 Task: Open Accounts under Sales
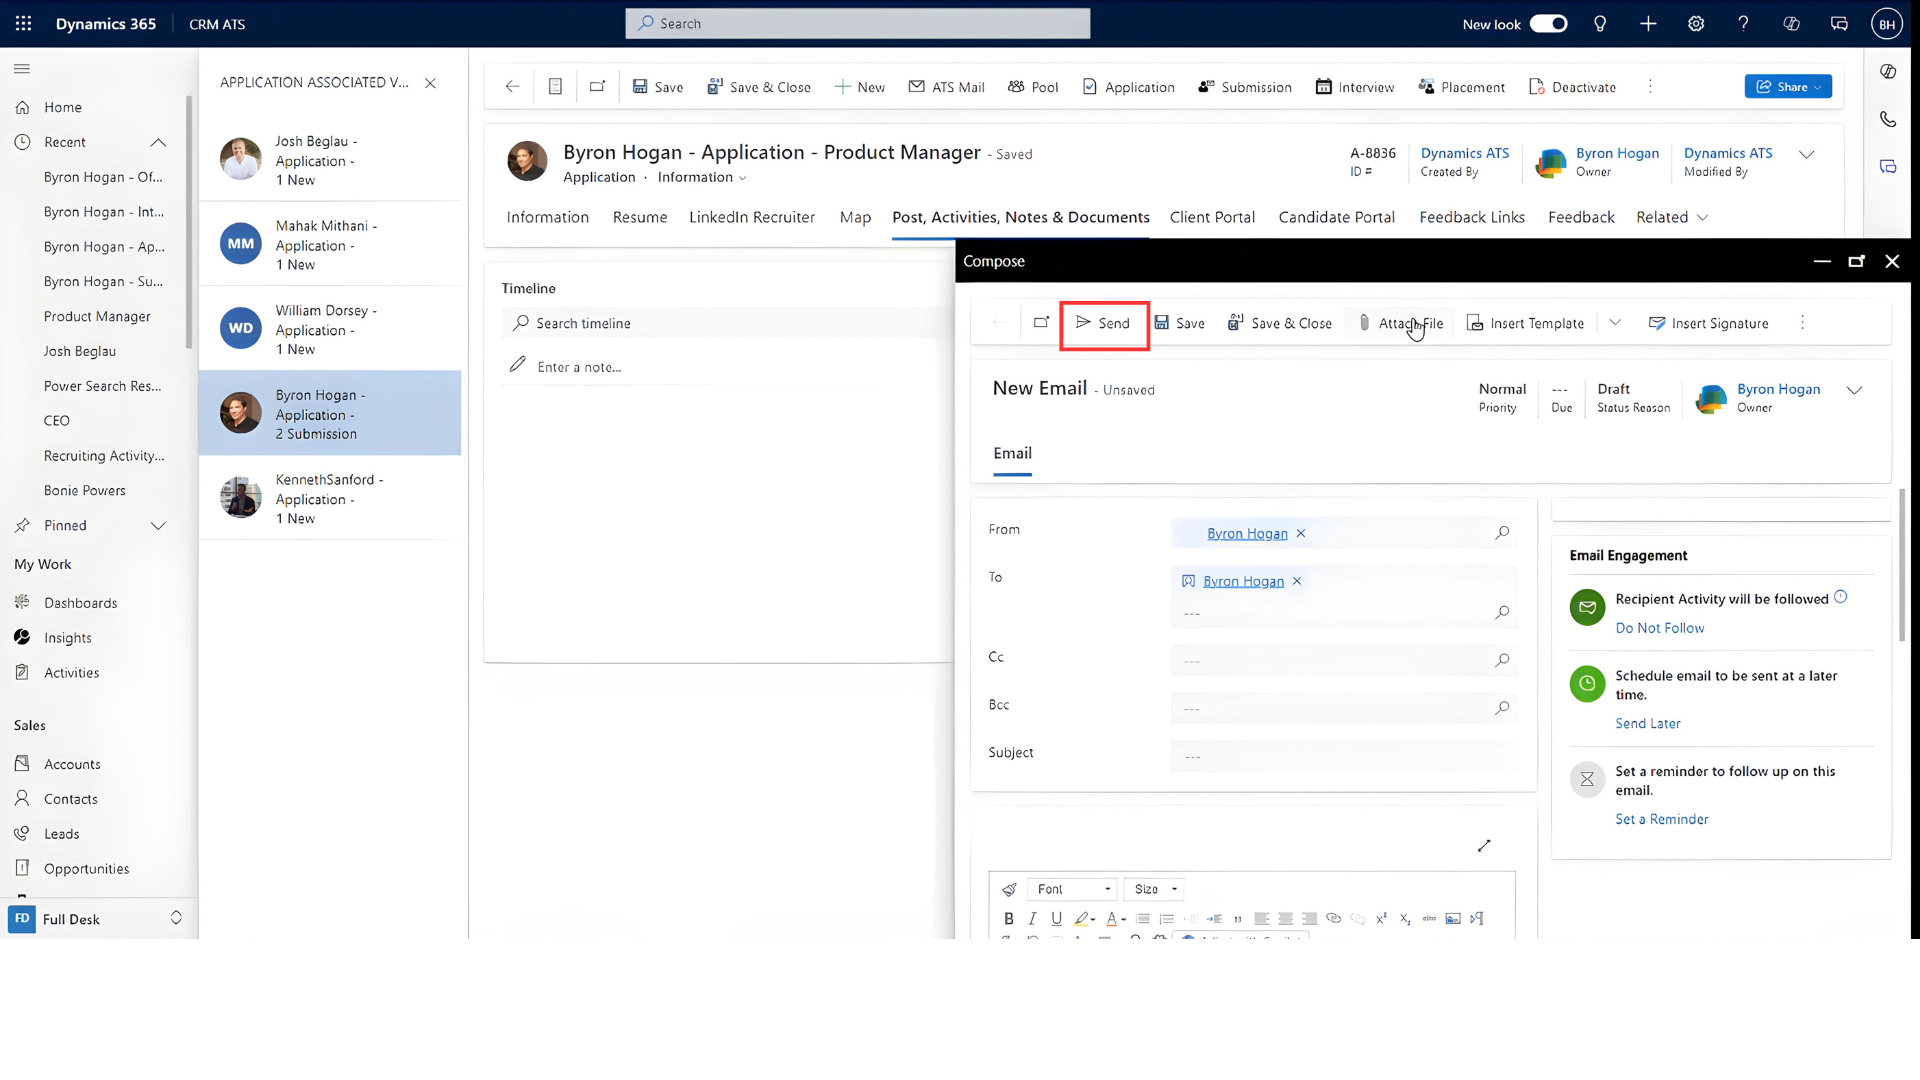click(72, 764)
